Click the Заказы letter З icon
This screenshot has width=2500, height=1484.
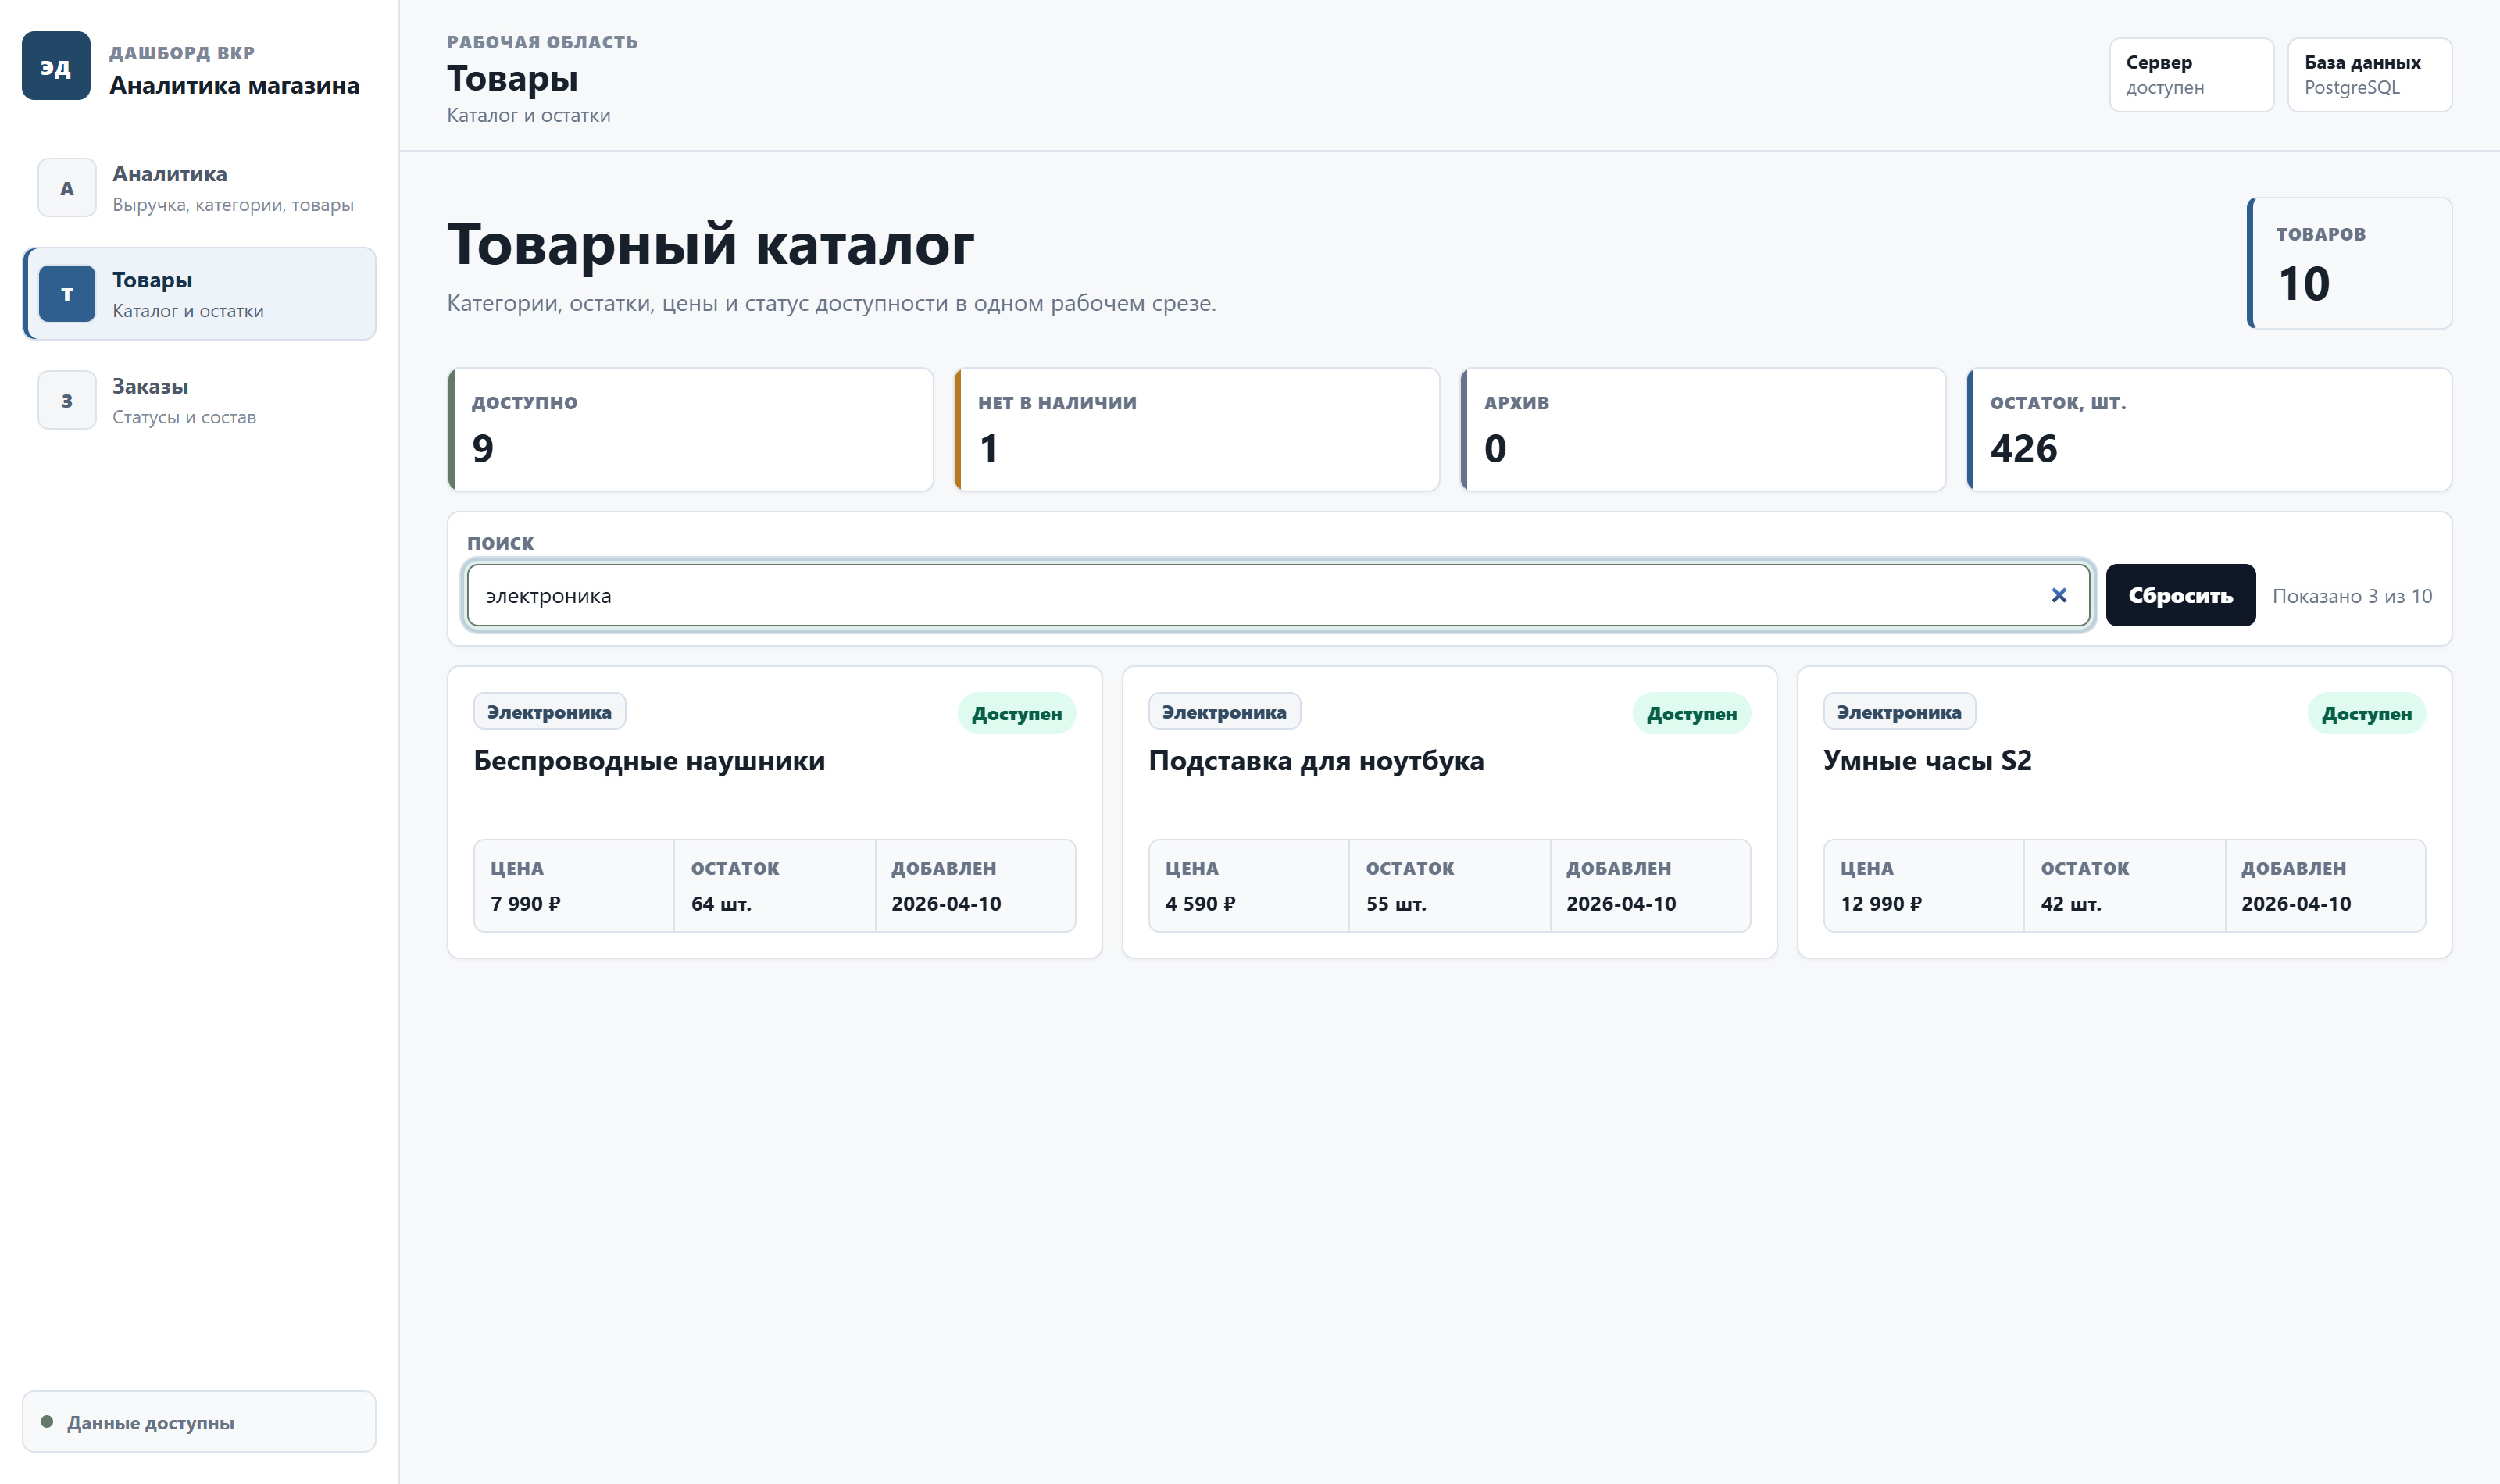67,400
